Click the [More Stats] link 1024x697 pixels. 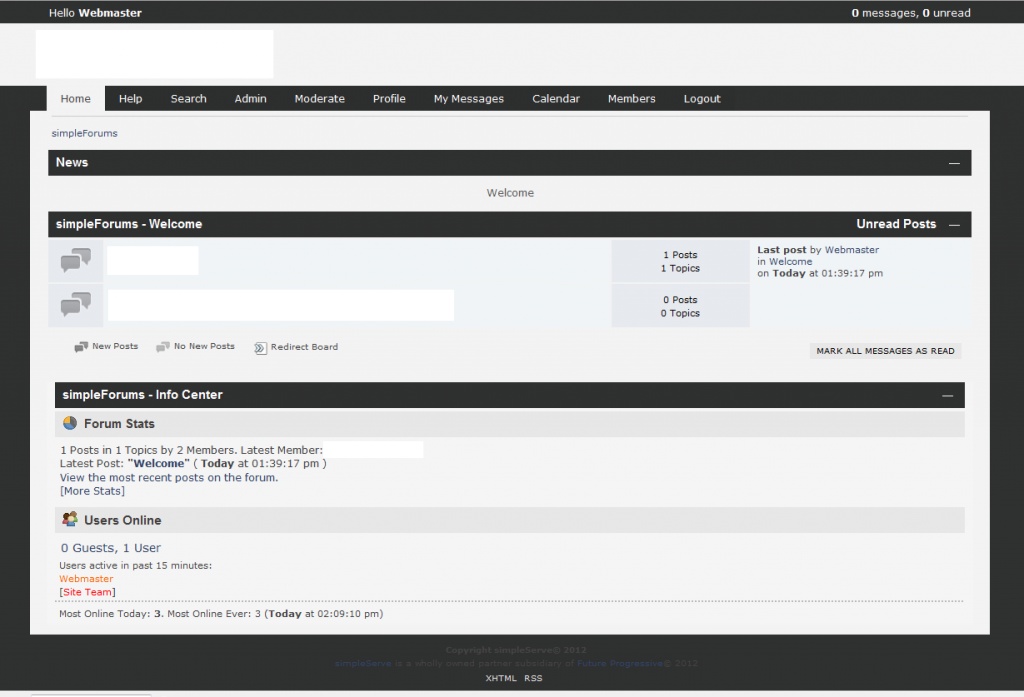[92, 491]
